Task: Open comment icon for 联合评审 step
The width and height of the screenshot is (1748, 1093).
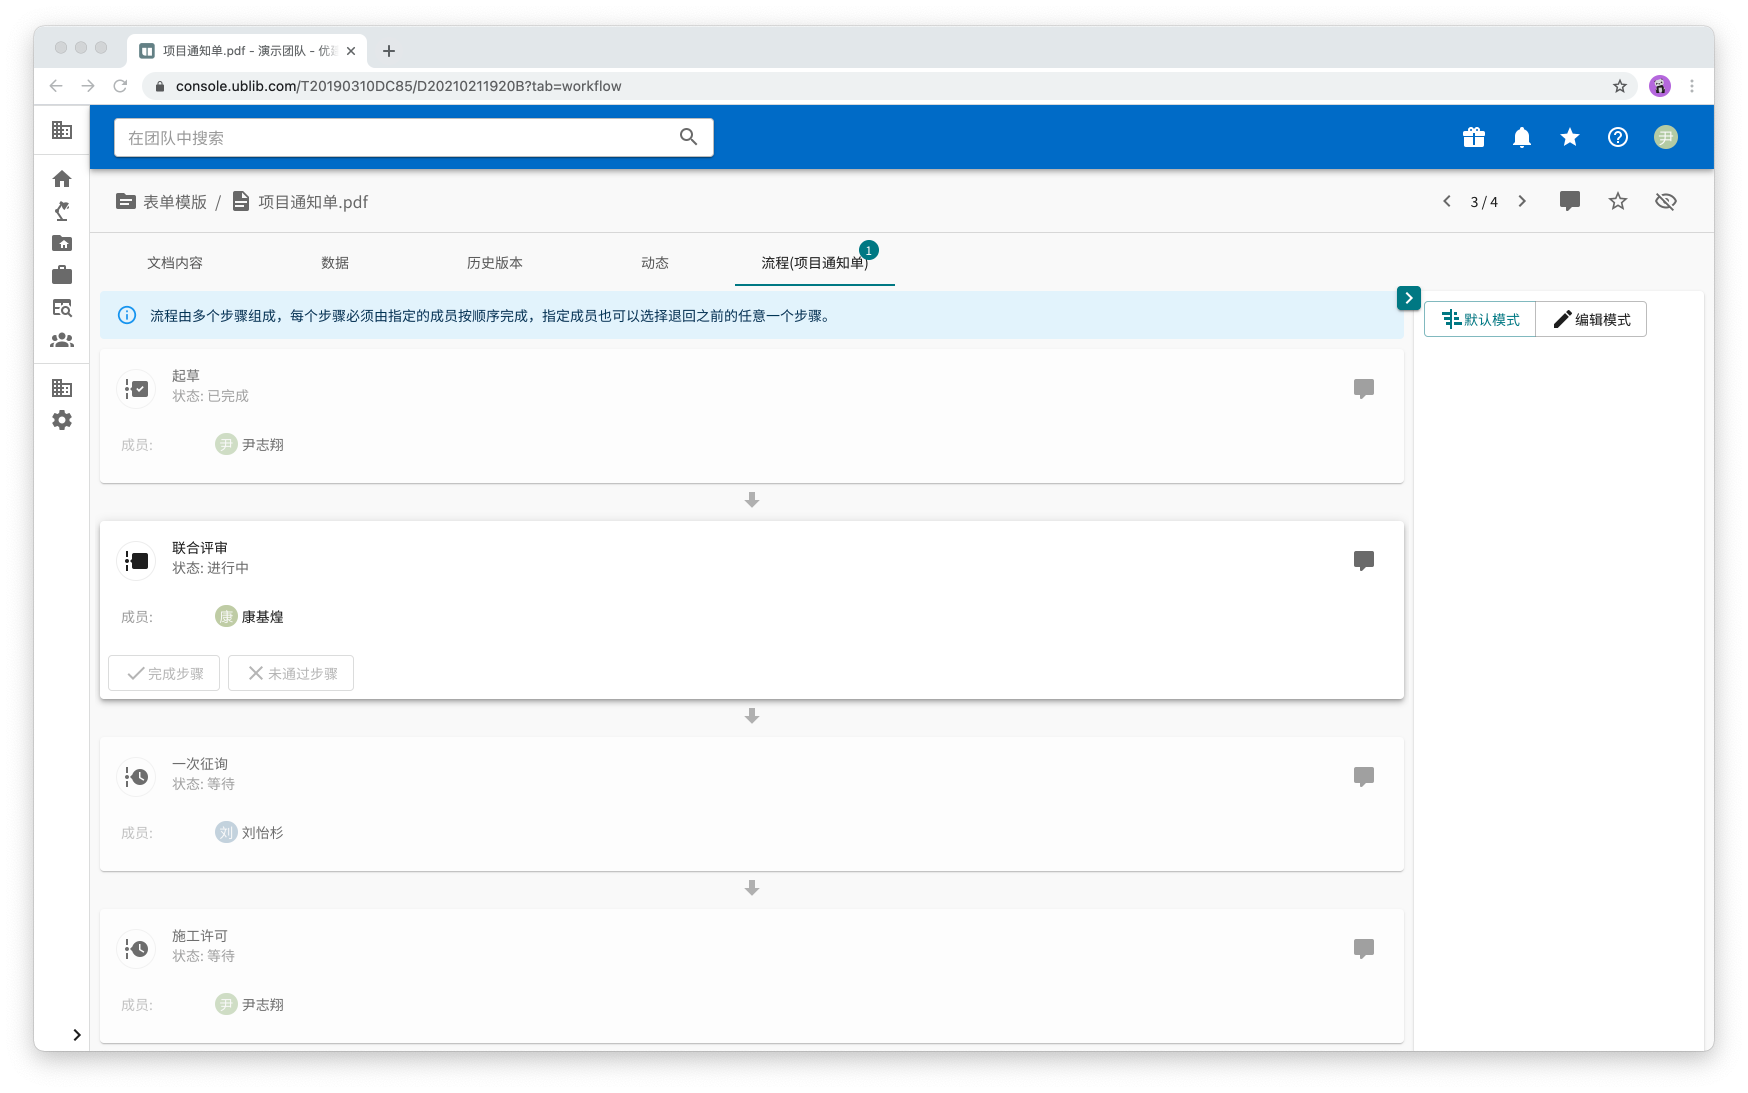Action: (1363, 560)
